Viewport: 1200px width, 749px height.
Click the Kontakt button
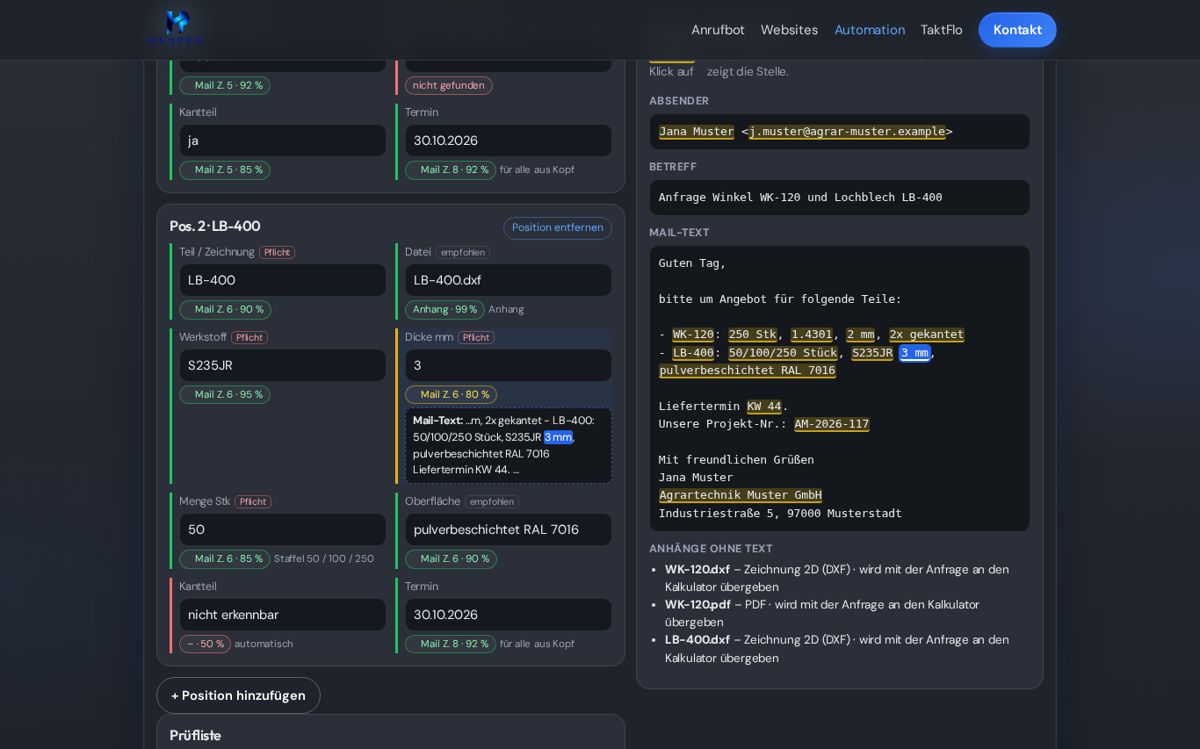[1017, 30]
